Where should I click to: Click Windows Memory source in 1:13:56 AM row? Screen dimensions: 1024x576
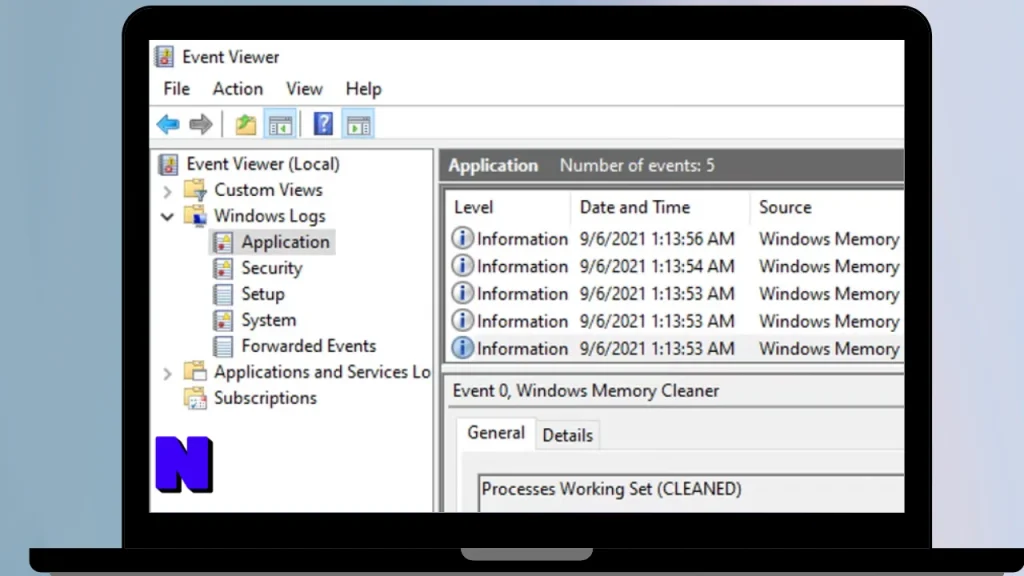point(829,239)
